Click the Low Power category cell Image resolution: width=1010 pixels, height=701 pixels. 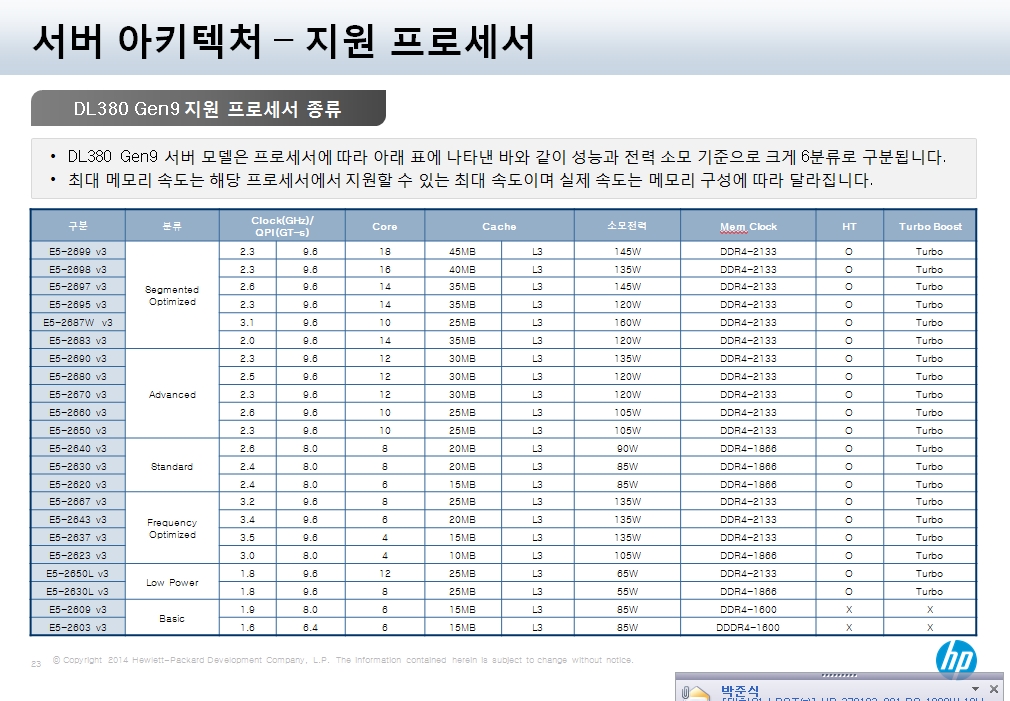(172, 583)
